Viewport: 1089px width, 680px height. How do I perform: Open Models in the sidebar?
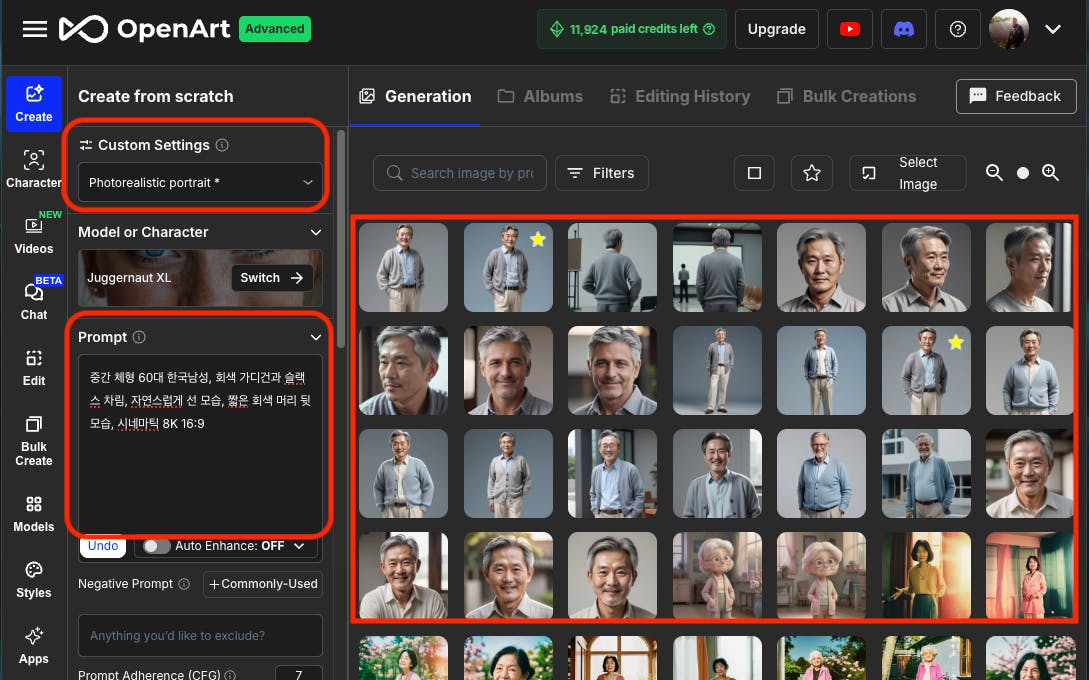click(34, 514)
